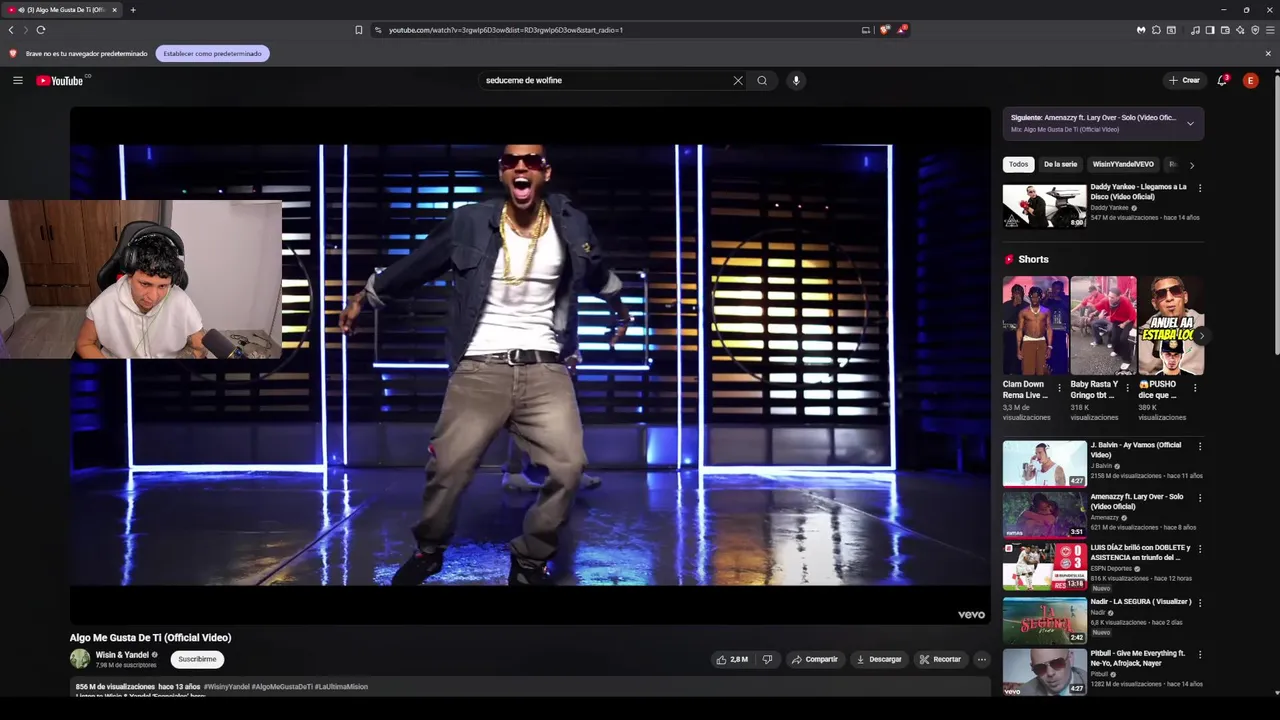
Task: Start voice search with the microphone icon
Action: (x=796, y=80)
